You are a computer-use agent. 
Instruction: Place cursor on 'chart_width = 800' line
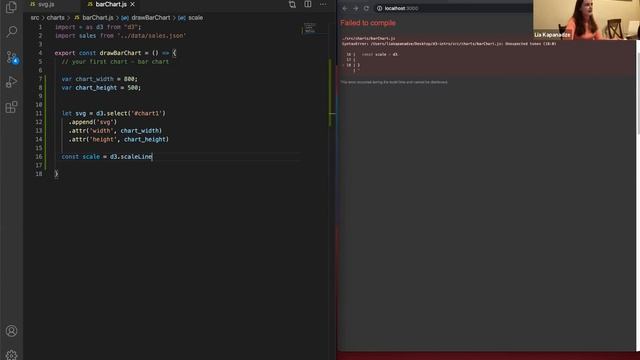(x=100, y=79)
